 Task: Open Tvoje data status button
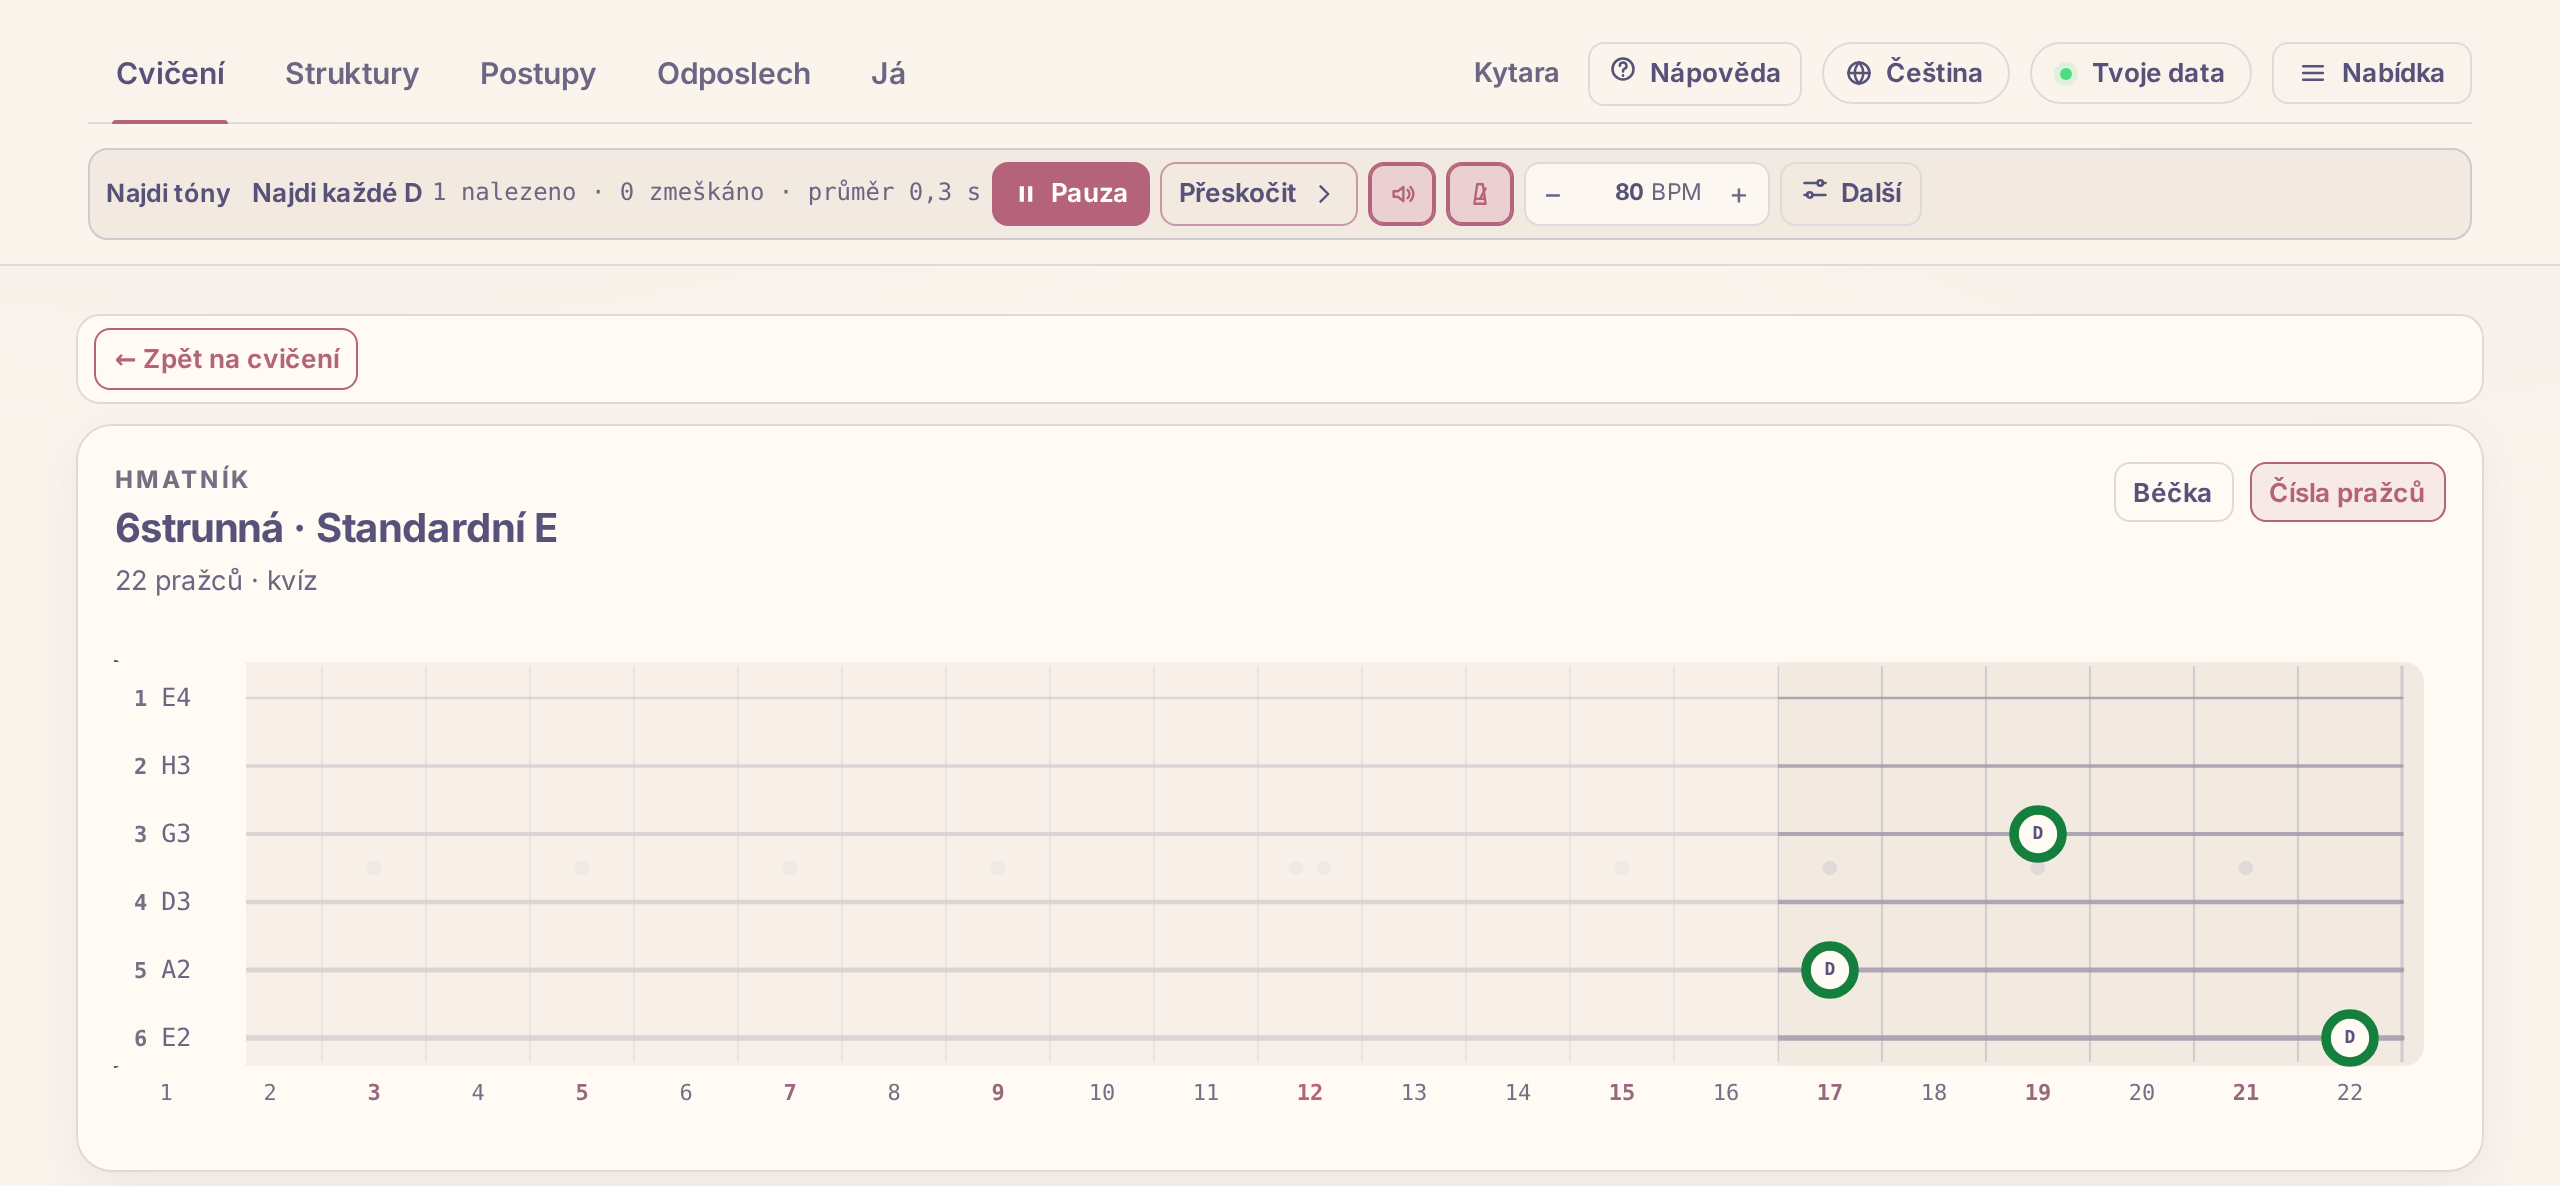[x=2141, y=73]
